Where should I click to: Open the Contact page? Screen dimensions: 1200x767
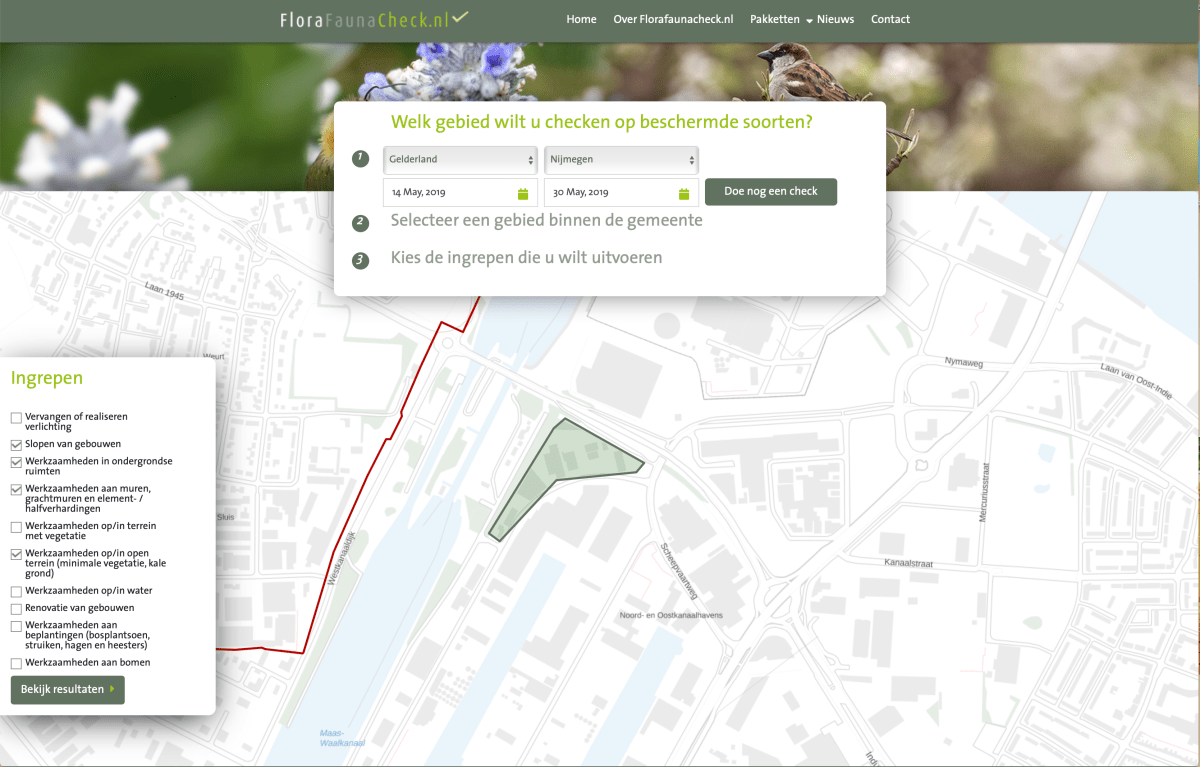(890, 19)
